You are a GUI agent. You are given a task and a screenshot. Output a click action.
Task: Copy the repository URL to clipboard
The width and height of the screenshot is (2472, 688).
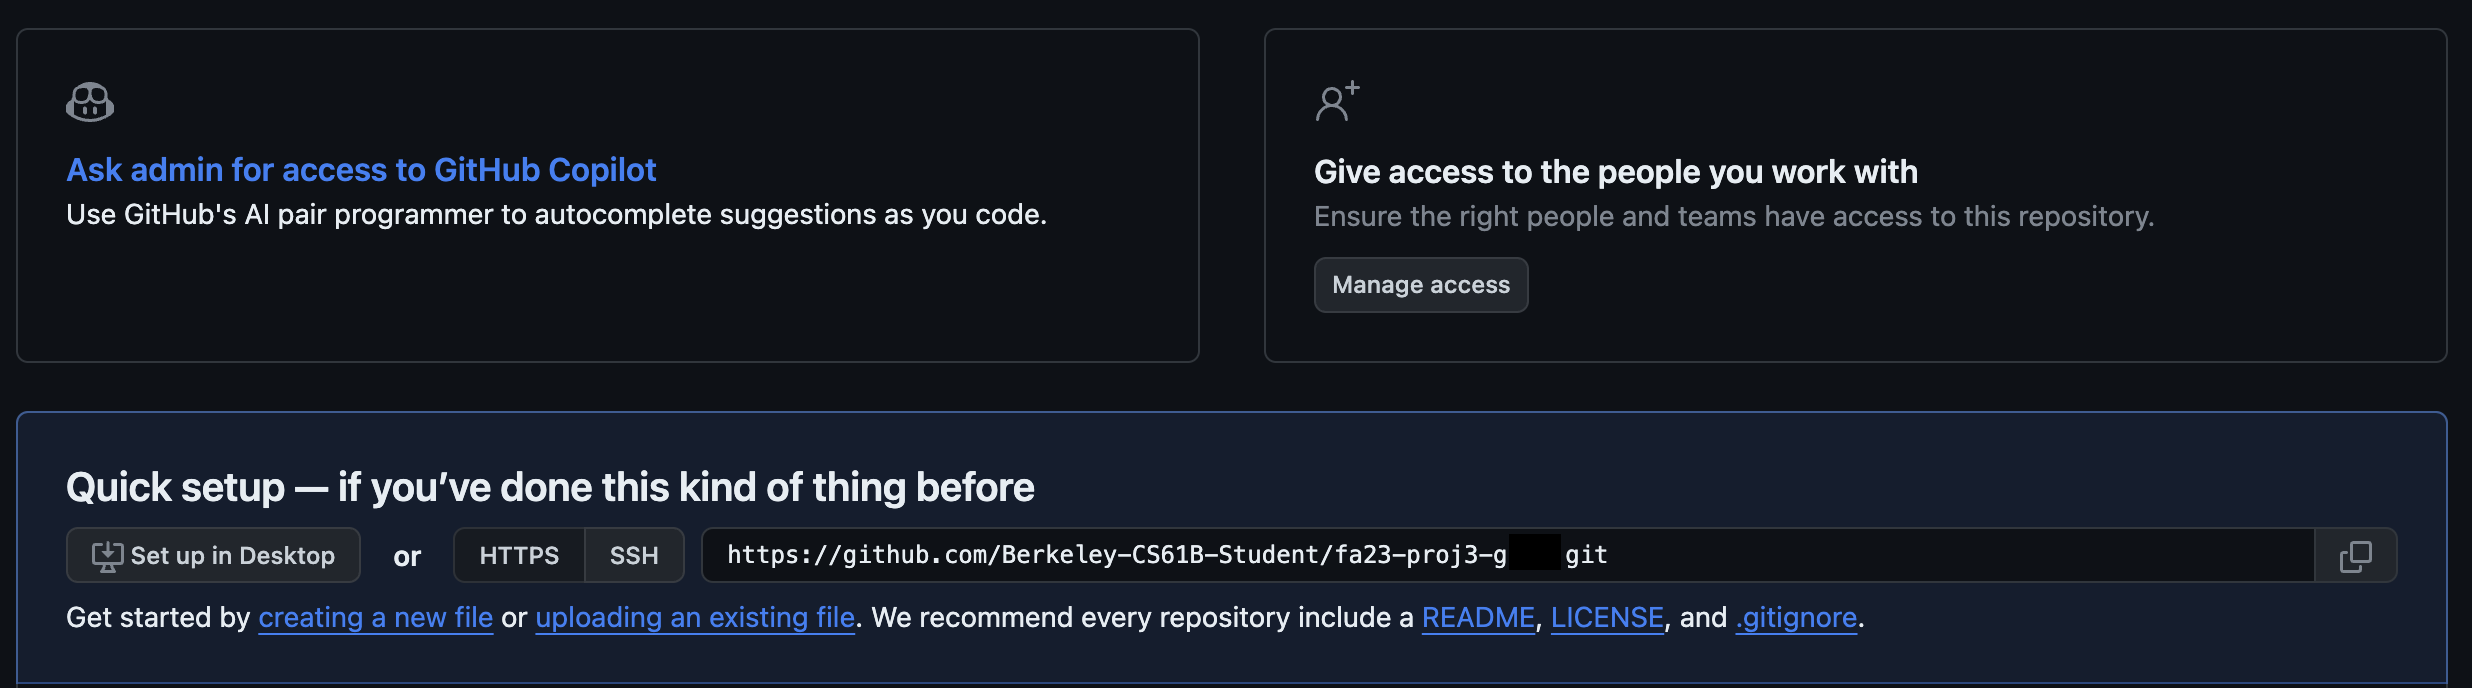click(2355, 556)
